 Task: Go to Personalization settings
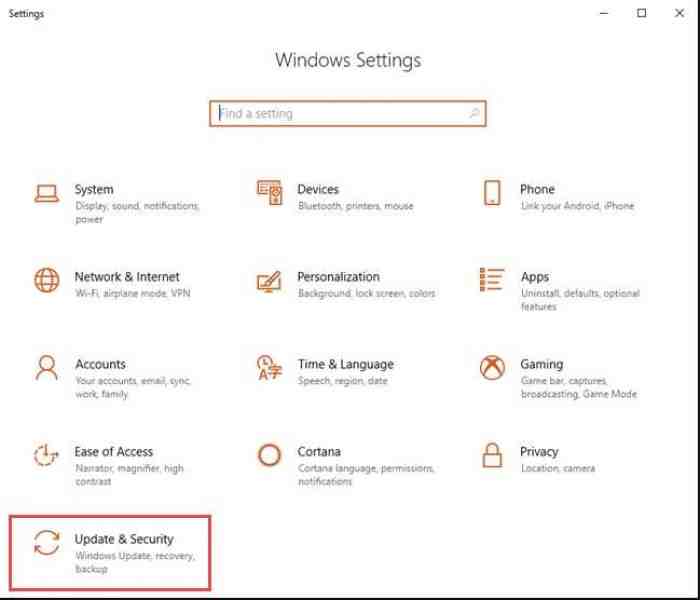338,277
